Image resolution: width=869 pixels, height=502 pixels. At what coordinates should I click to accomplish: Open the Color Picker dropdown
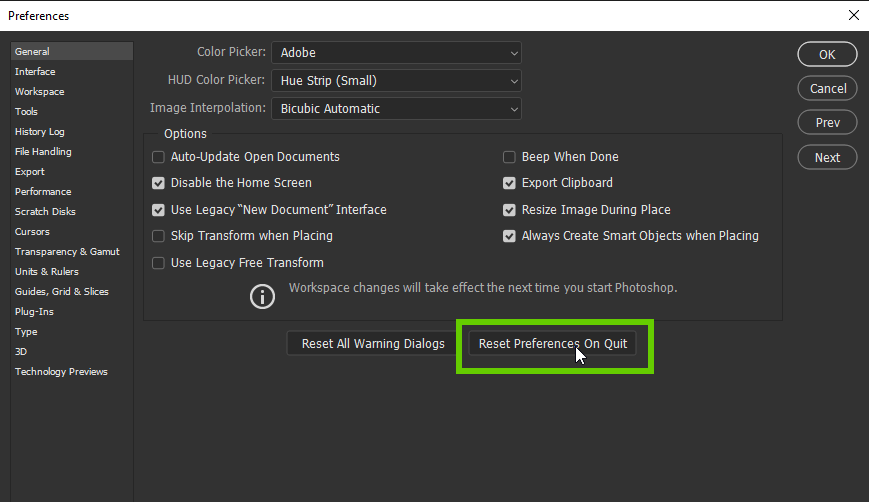pyautogui.click(x=396, y=52)
